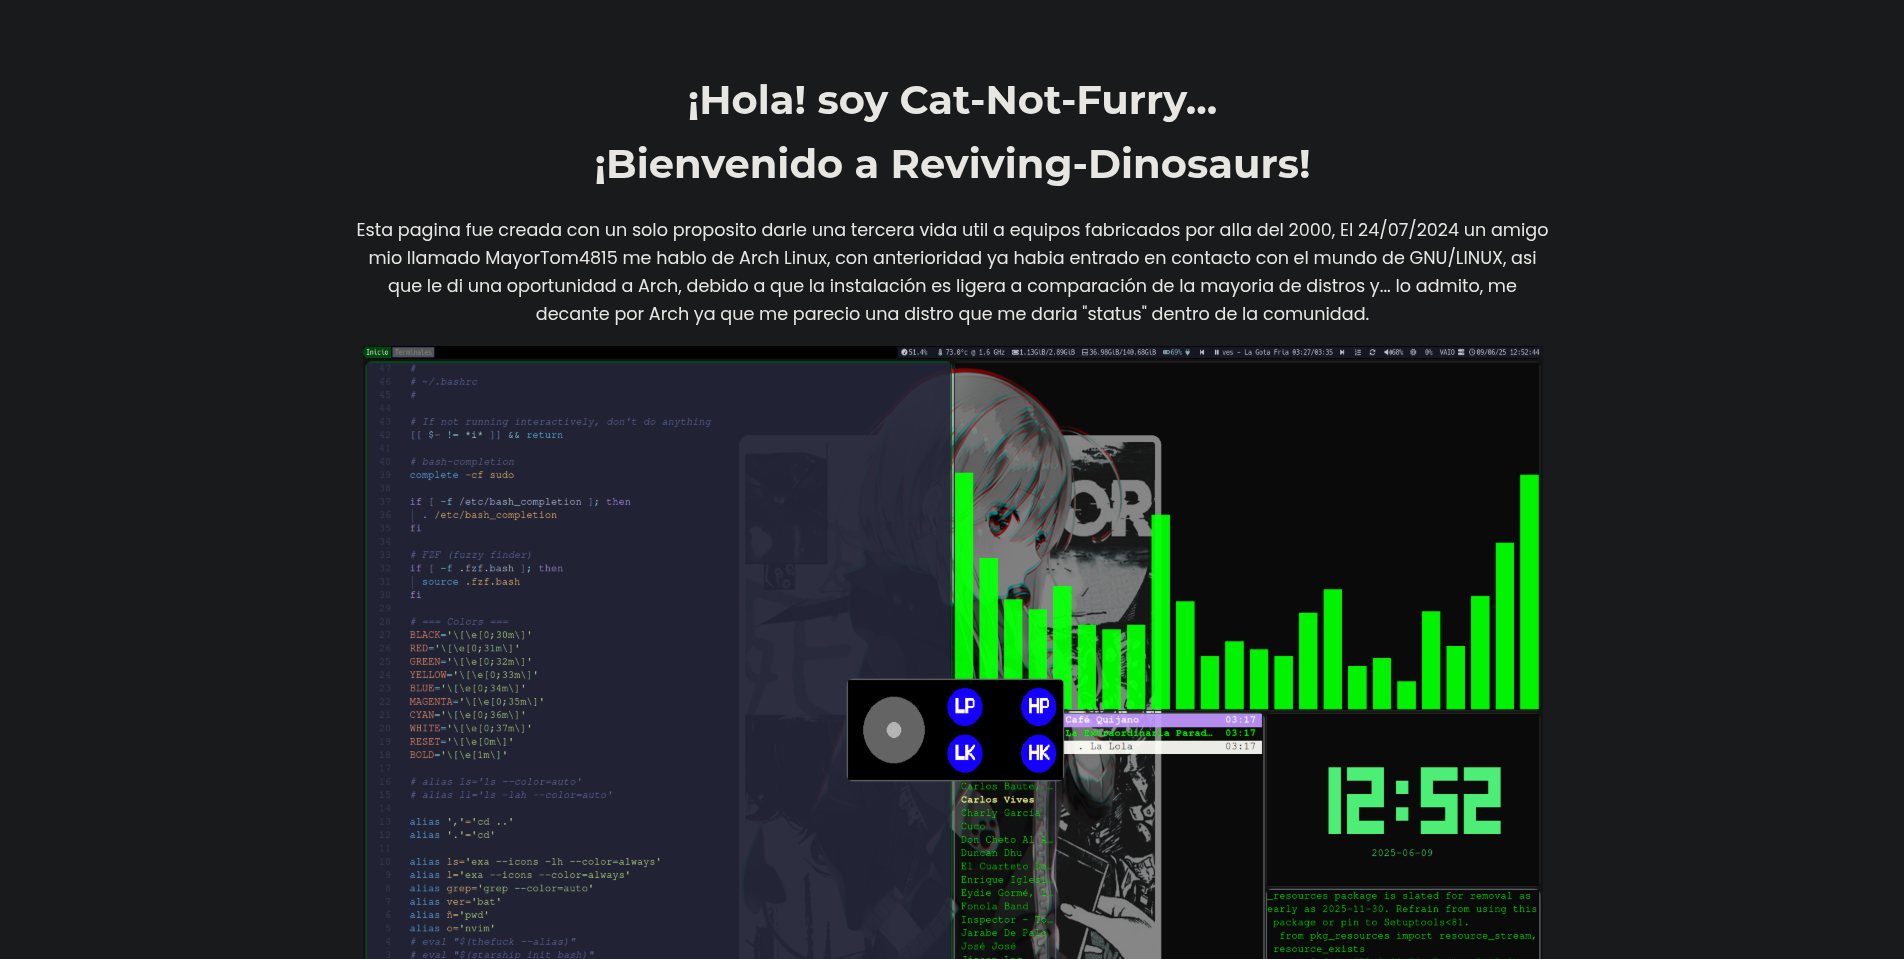Select Carlos Vives in the artist list

click(x=997, y=800)
